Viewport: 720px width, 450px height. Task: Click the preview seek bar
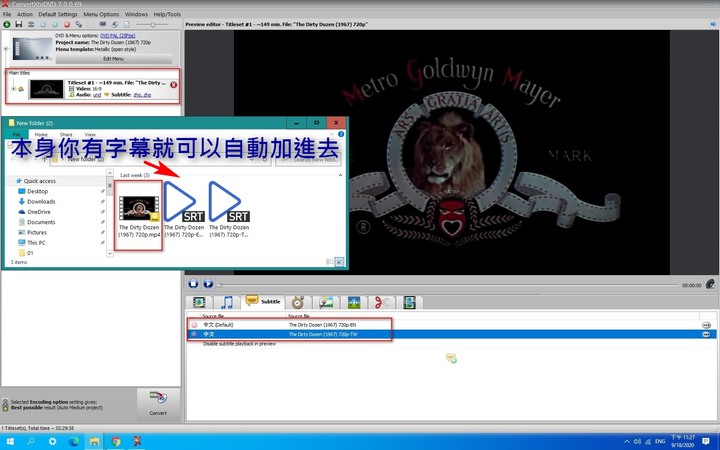click(x=450, y=285)
